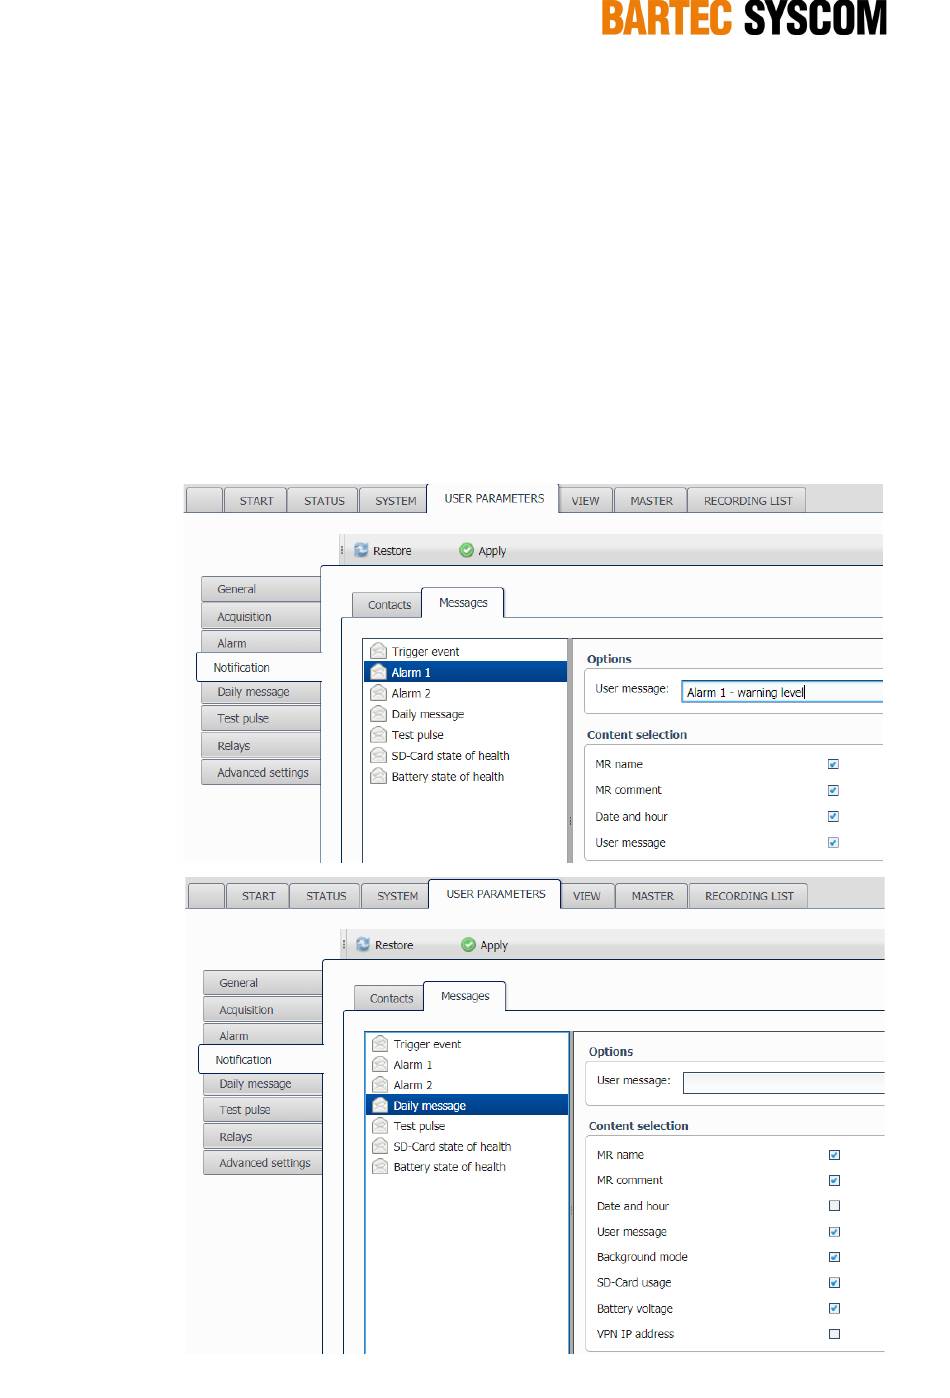Open START tab in lower screenshot
The height and width of the screenshot is (1398, 950).
tap(258, 896)
